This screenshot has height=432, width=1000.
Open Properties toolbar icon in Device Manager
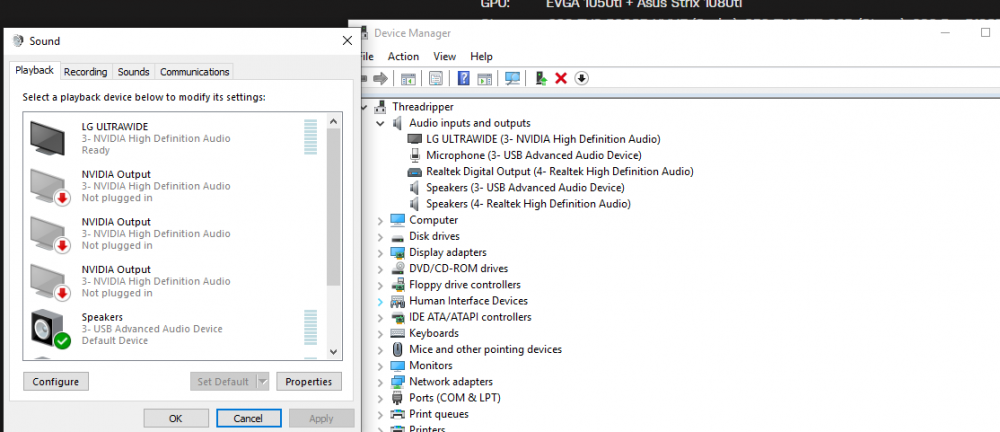coord(436,78)
